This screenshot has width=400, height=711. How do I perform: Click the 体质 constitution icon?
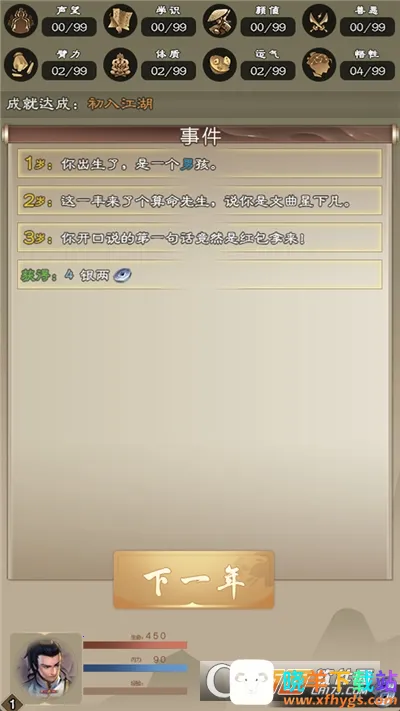(120, 64)
